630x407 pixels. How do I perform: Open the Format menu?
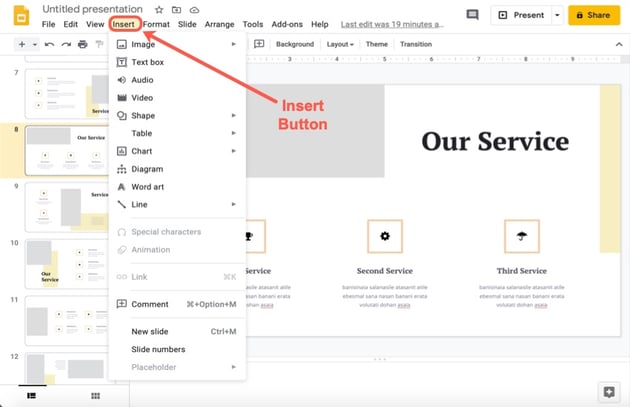155,24
